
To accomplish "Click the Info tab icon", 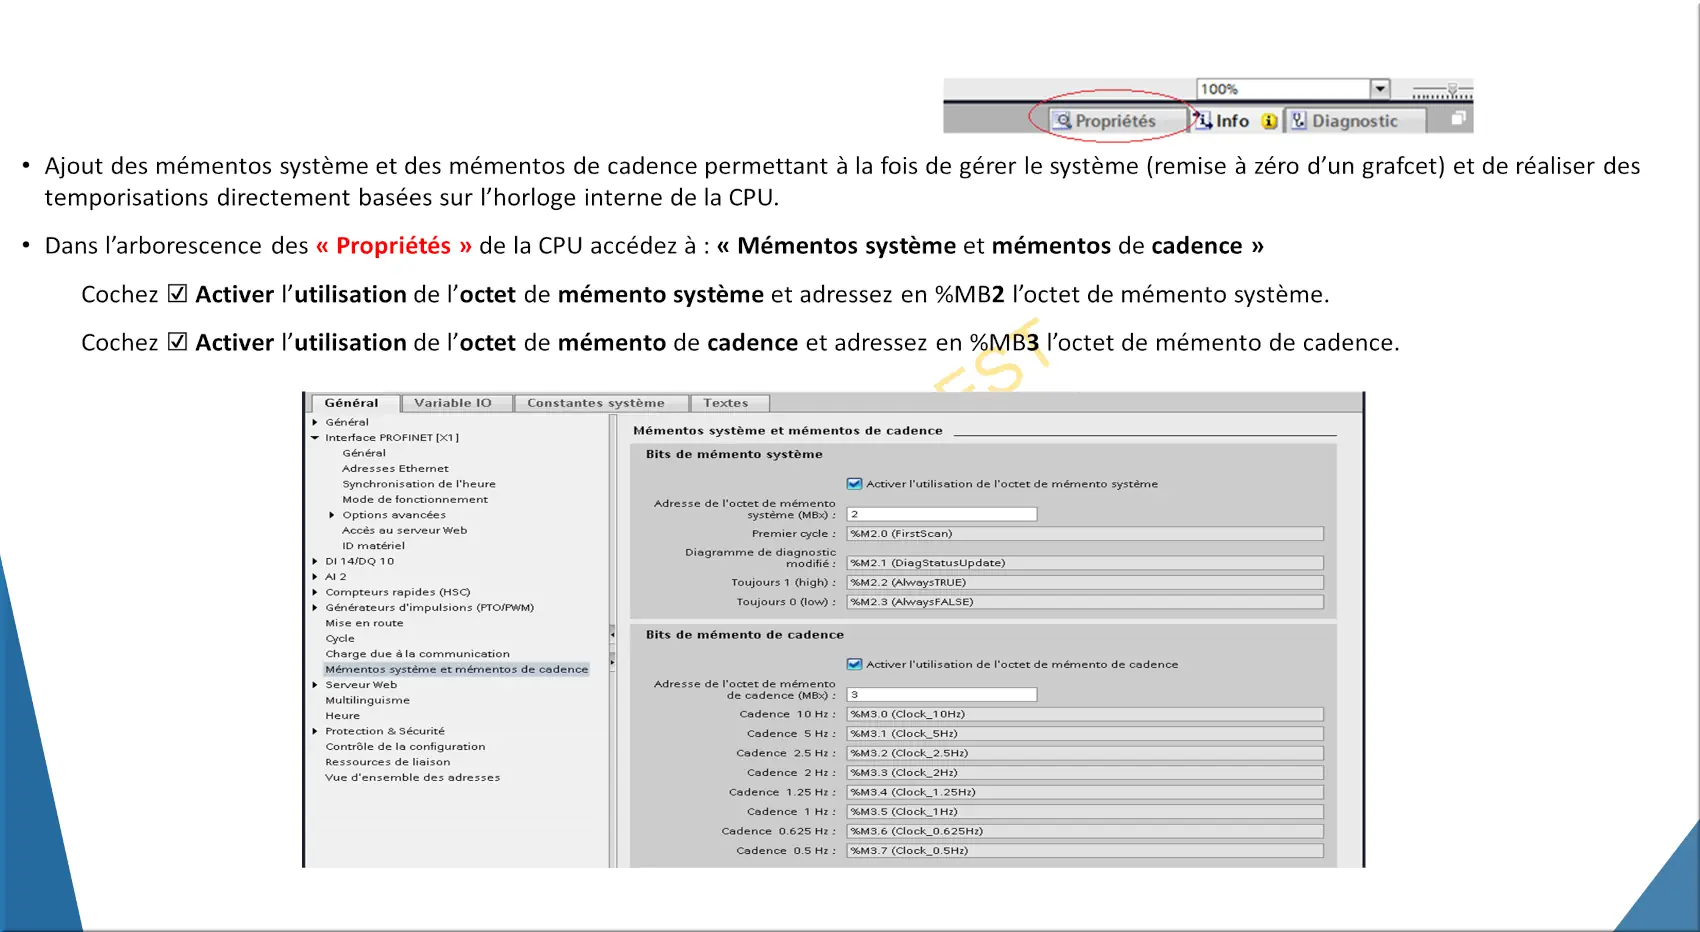I will point(1203,120).
